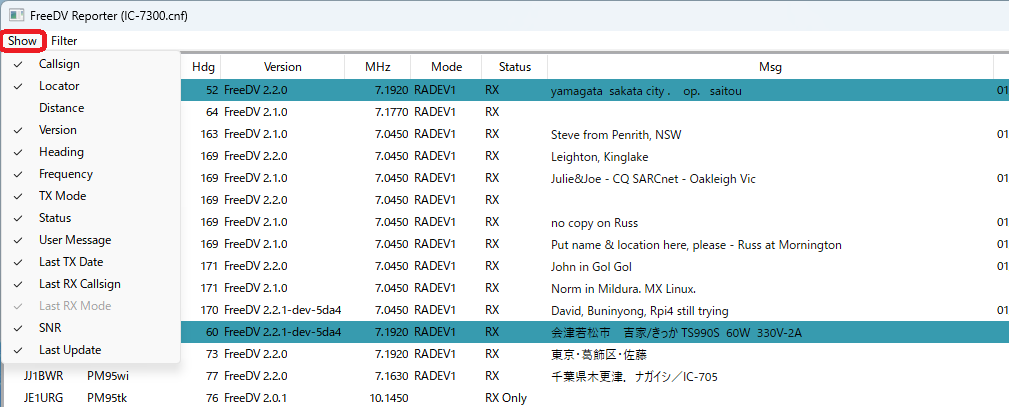This screenshot has height=407, width=1009.
Task: Select the Steve from Penrith, NSW message
Action: [616, 135]
